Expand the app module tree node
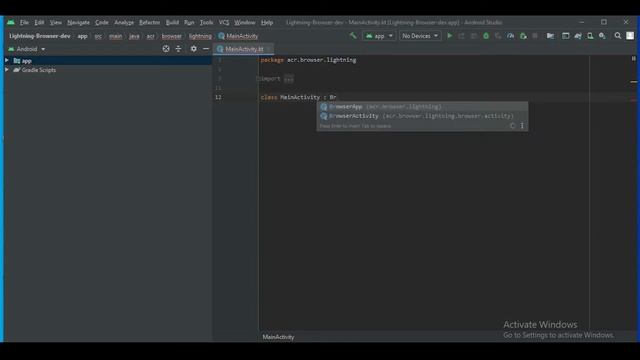This screenshot has width=640, height=360. 7,60
